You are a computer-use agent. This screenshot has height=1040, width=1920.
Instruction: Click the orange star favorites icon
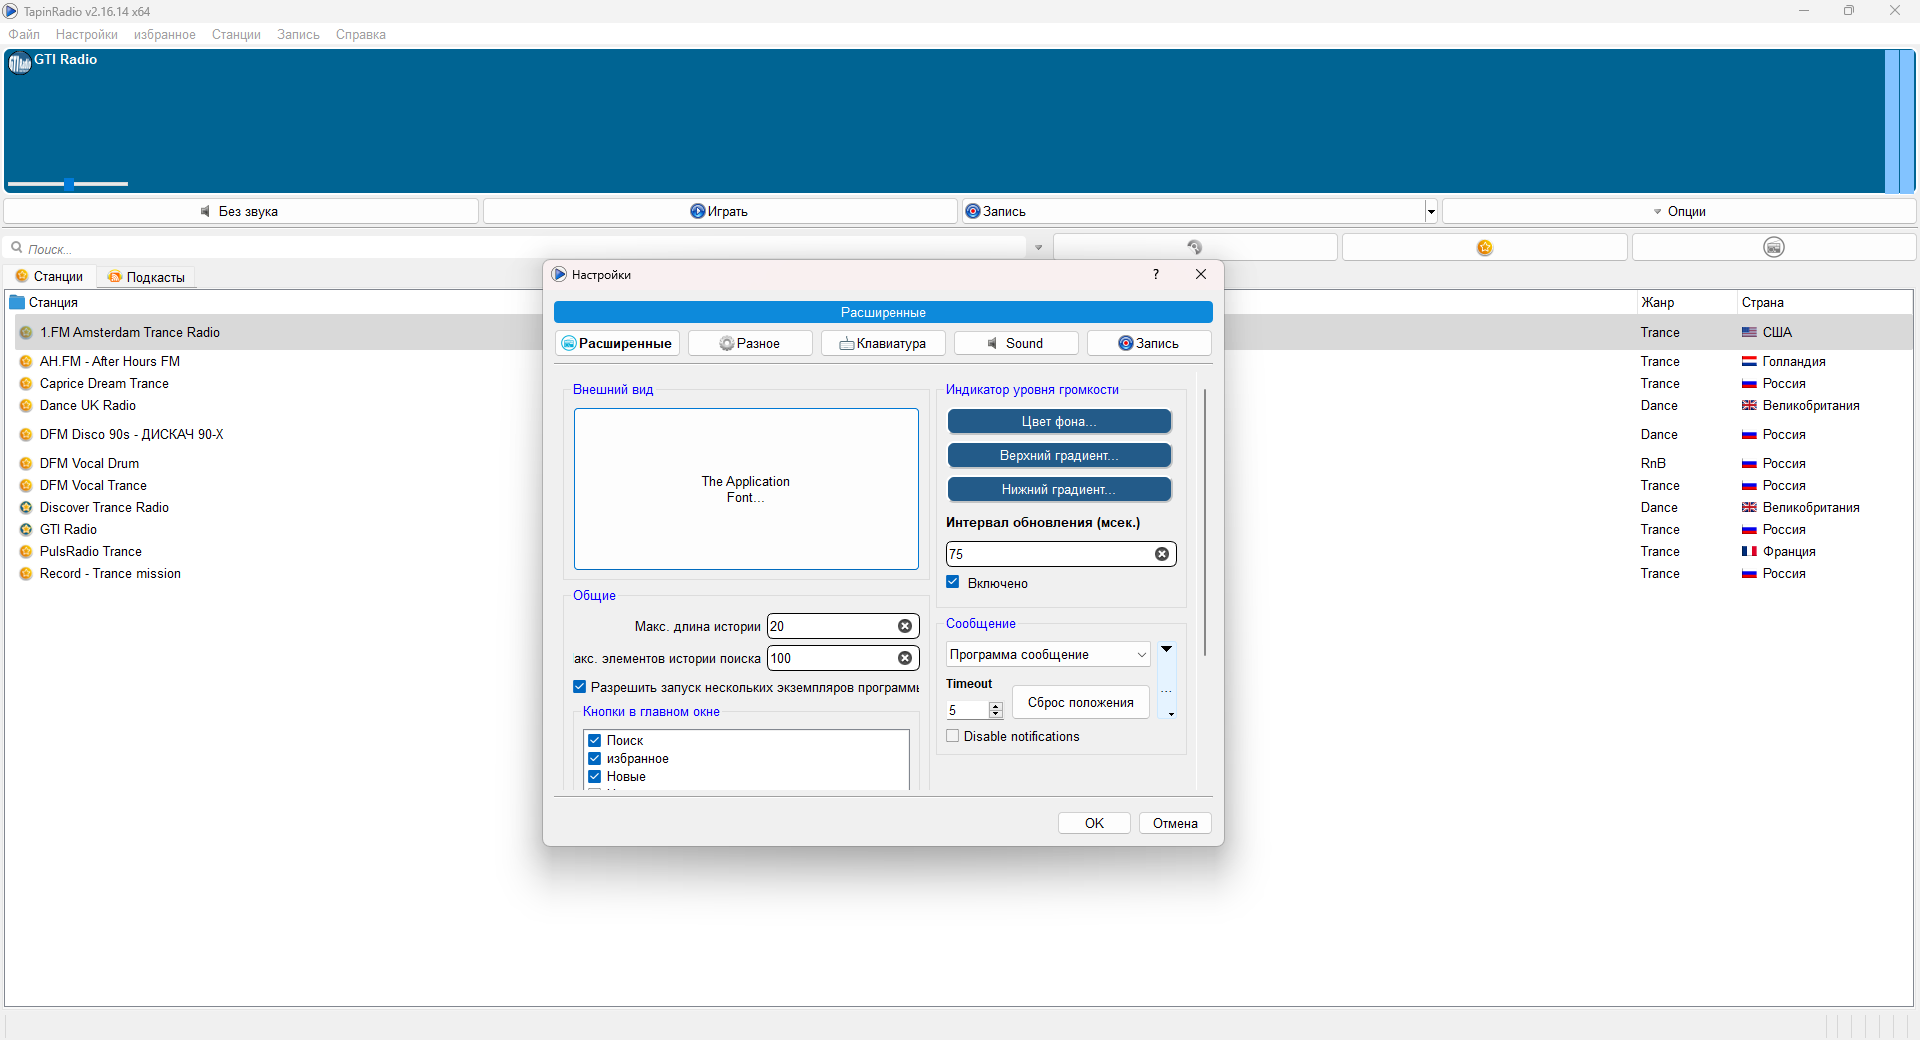click(x=1484, y=247)
